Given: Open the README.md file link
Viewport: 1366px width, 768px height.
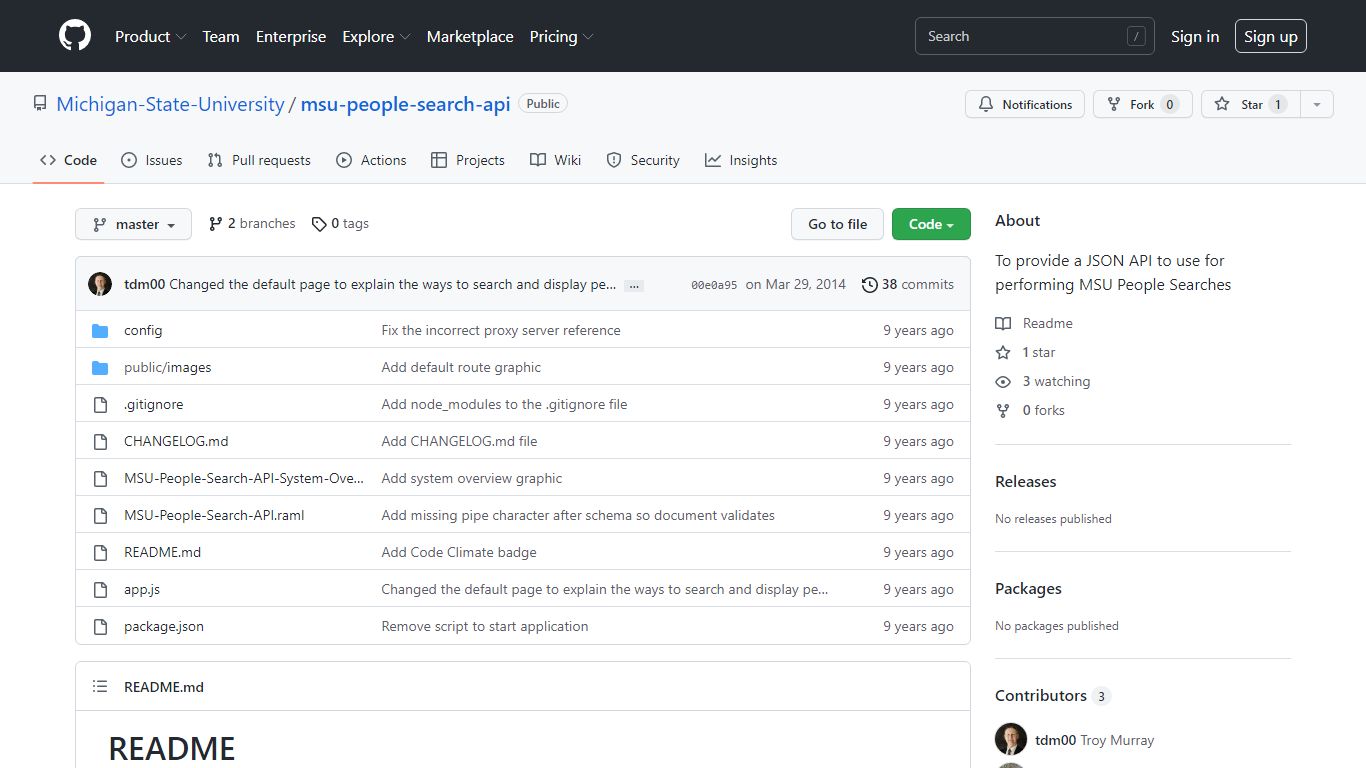Looking at the screenshot, I should click(162, 552).
